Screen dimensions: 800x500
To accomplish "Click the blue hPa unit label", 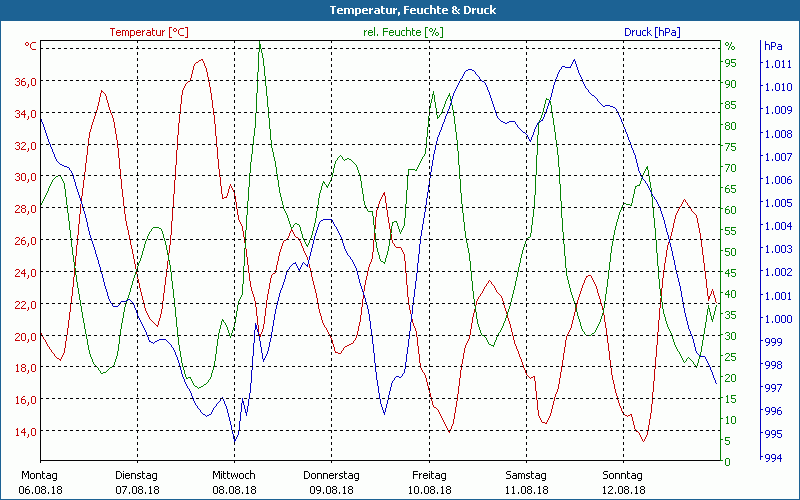I will (x=773, y=46).
